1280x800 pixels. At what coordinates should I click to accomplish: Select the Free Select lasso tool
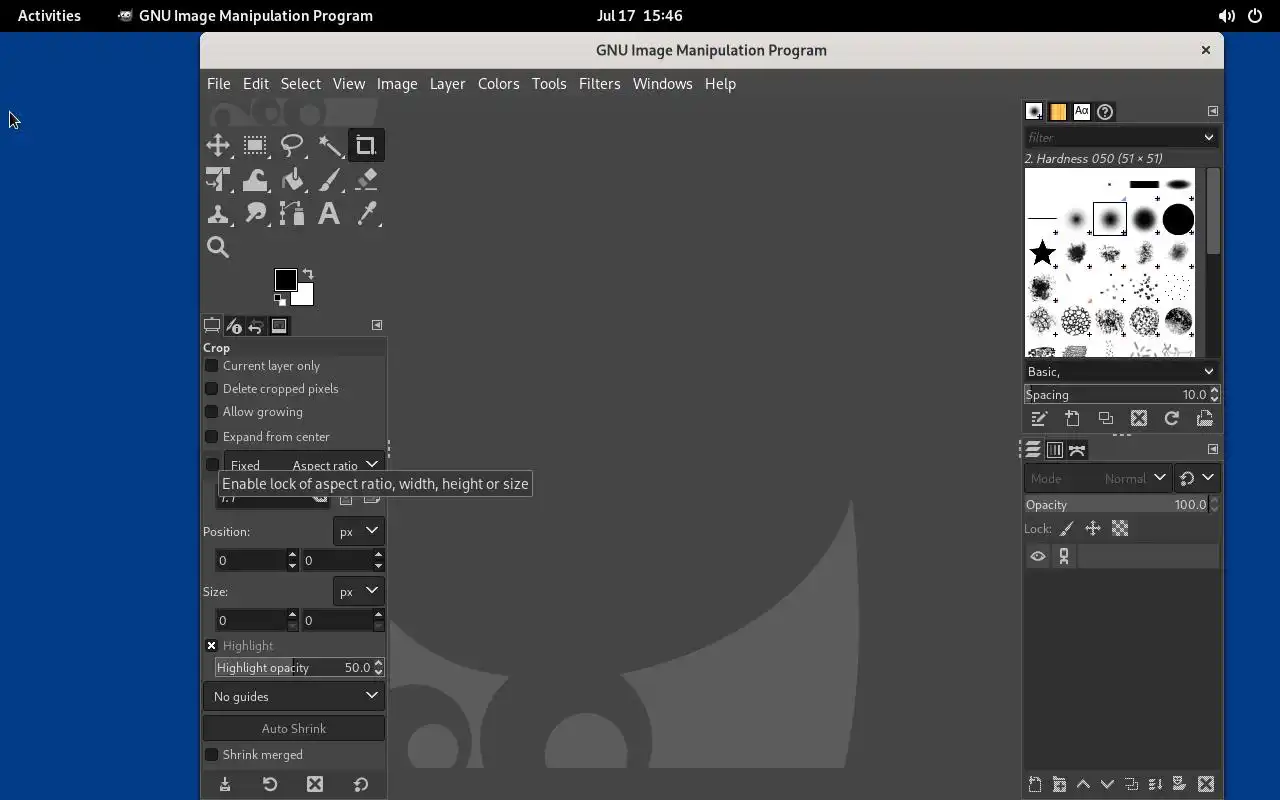click(x=292, y=146)
